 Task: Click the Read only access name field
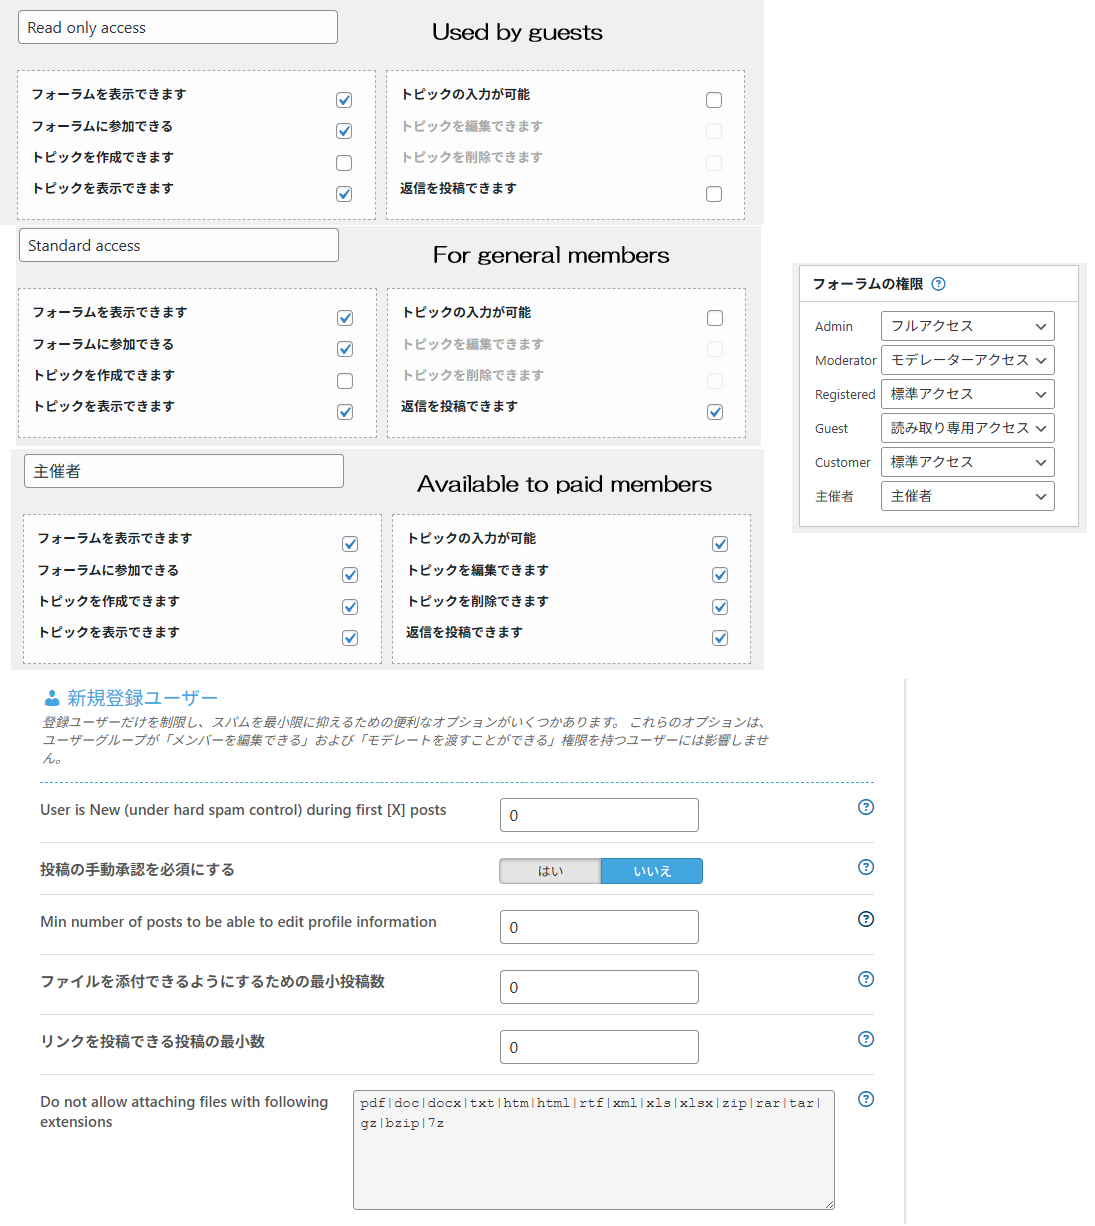click(178, 28)
